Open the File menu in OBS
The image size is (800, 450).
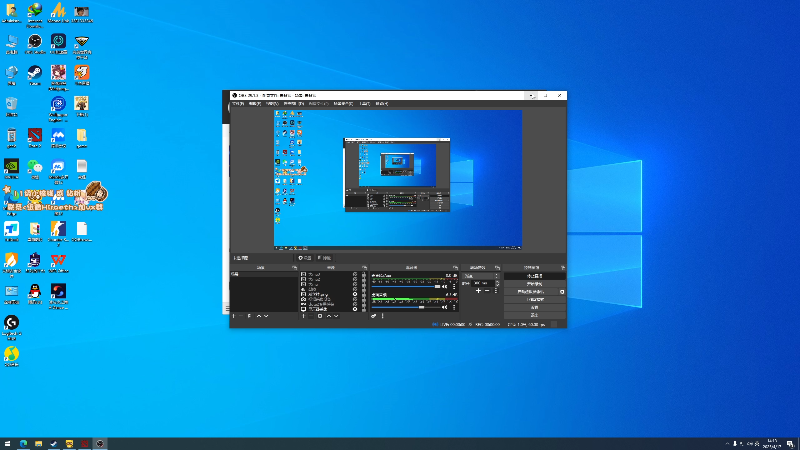point(238,104)
